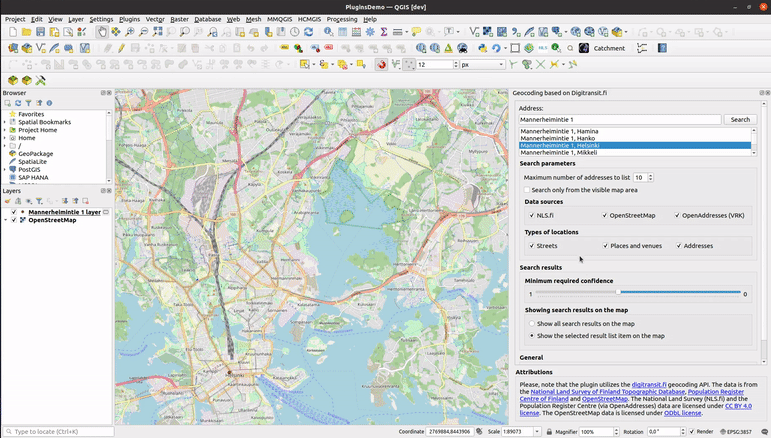Click the minimum required confidence slider handle
This screenshot has width=771, height=438.
point(618,292)
